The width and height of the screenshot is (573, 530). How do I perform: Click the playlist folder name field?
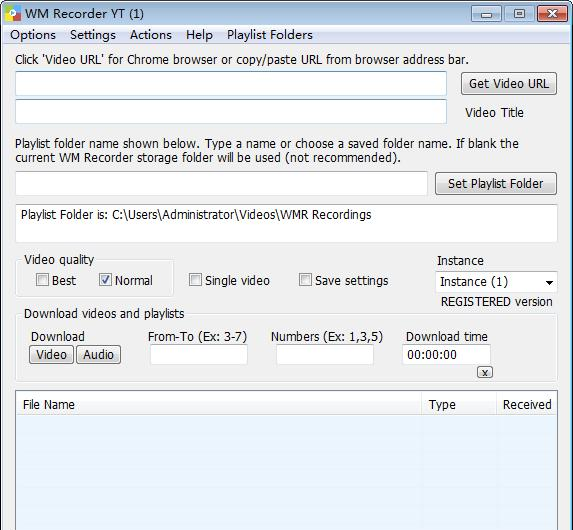coord(221,183)
